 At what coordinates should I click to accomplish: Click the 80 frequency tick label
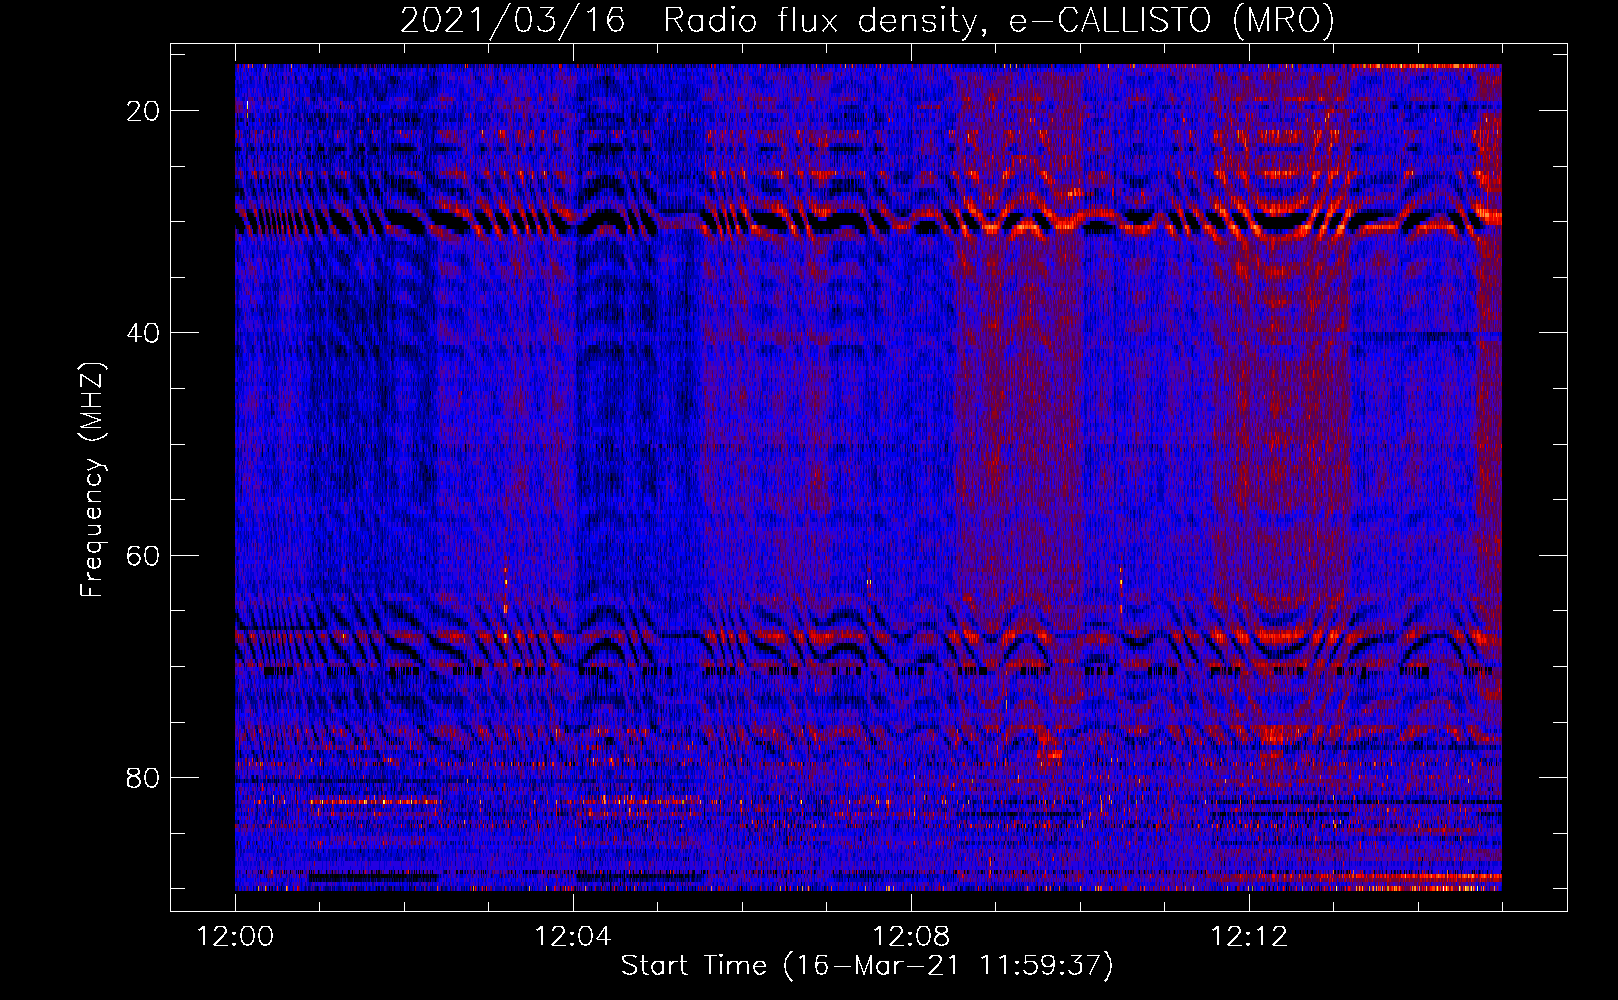coord(143,778)
